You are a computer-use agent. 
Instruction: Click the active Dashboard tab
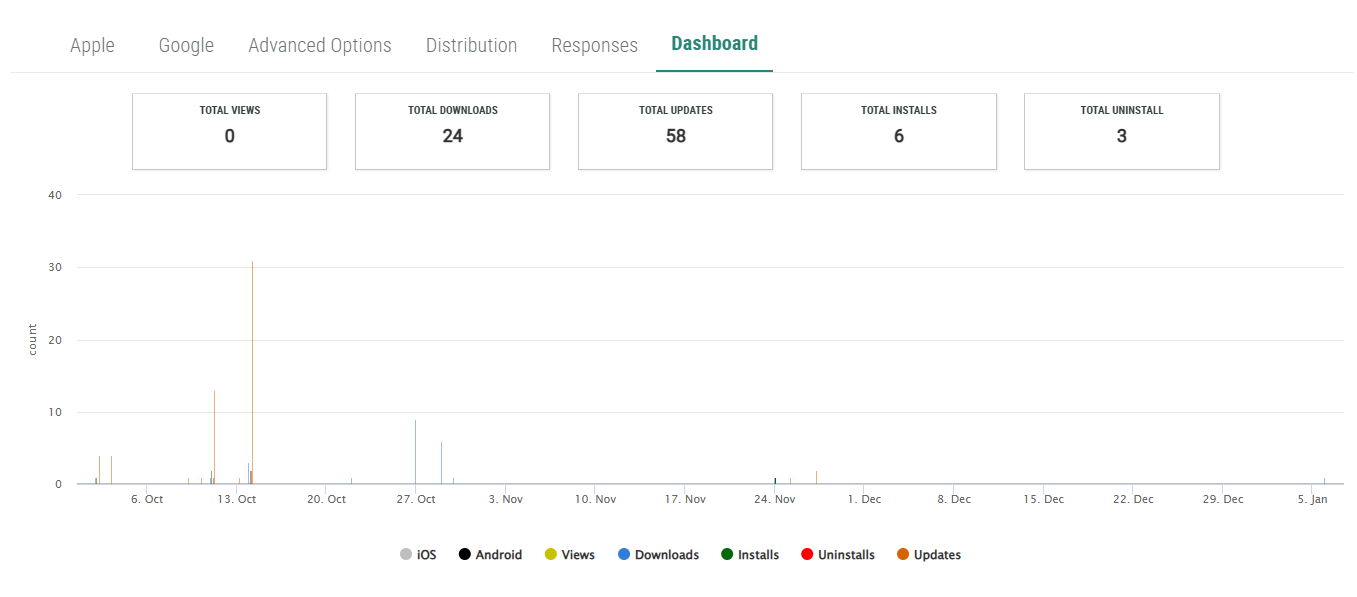click(714, 44)
